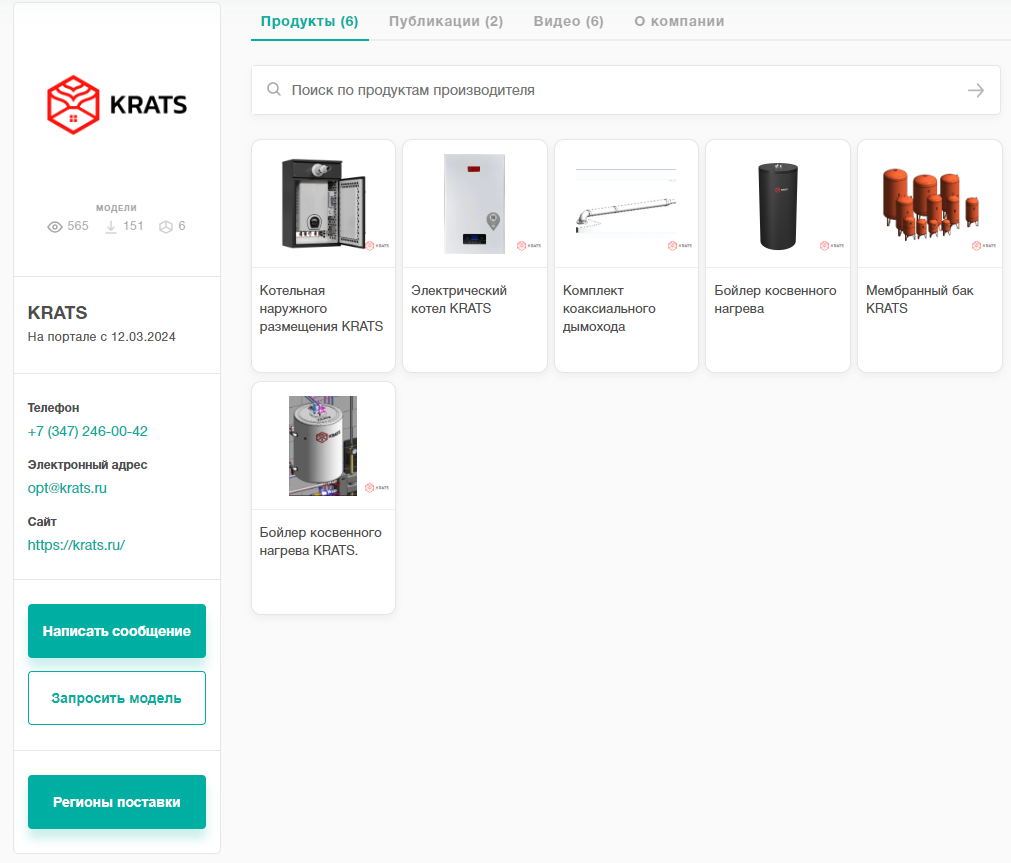Click title text Мембранный бак KRATS
1011x863 pixels.
click(919, 299)
